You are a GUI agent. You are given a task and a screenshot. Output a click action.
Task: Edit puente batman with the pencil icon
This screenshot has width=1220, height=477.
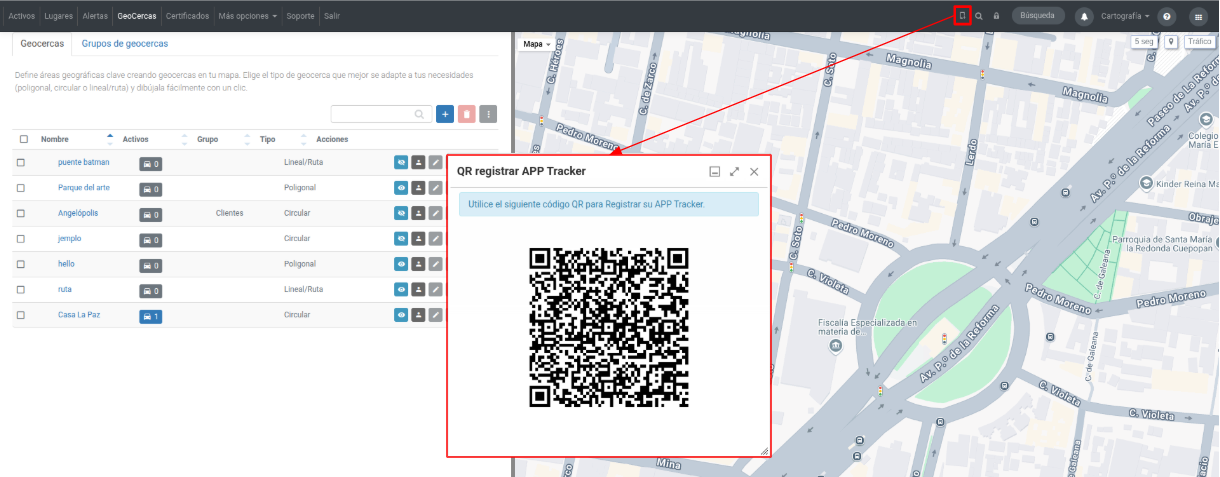435,162
